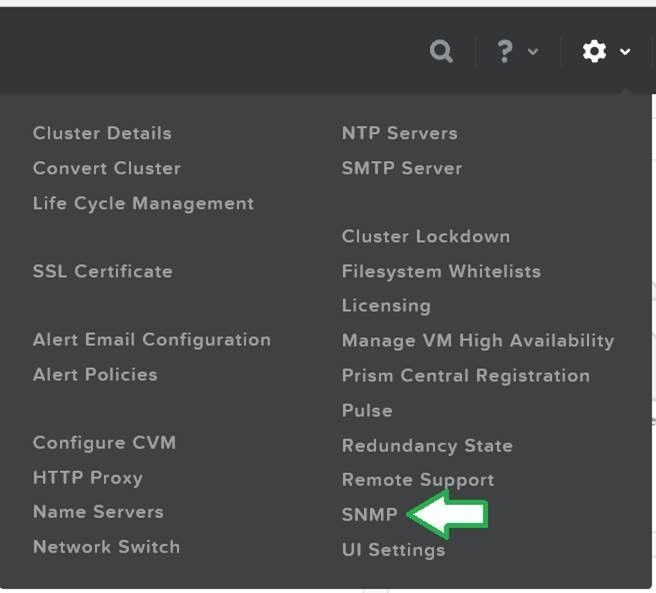This screenshot has height=593, width=656.
Task: Expand the chevron beside the help icon
Action: 533,51
